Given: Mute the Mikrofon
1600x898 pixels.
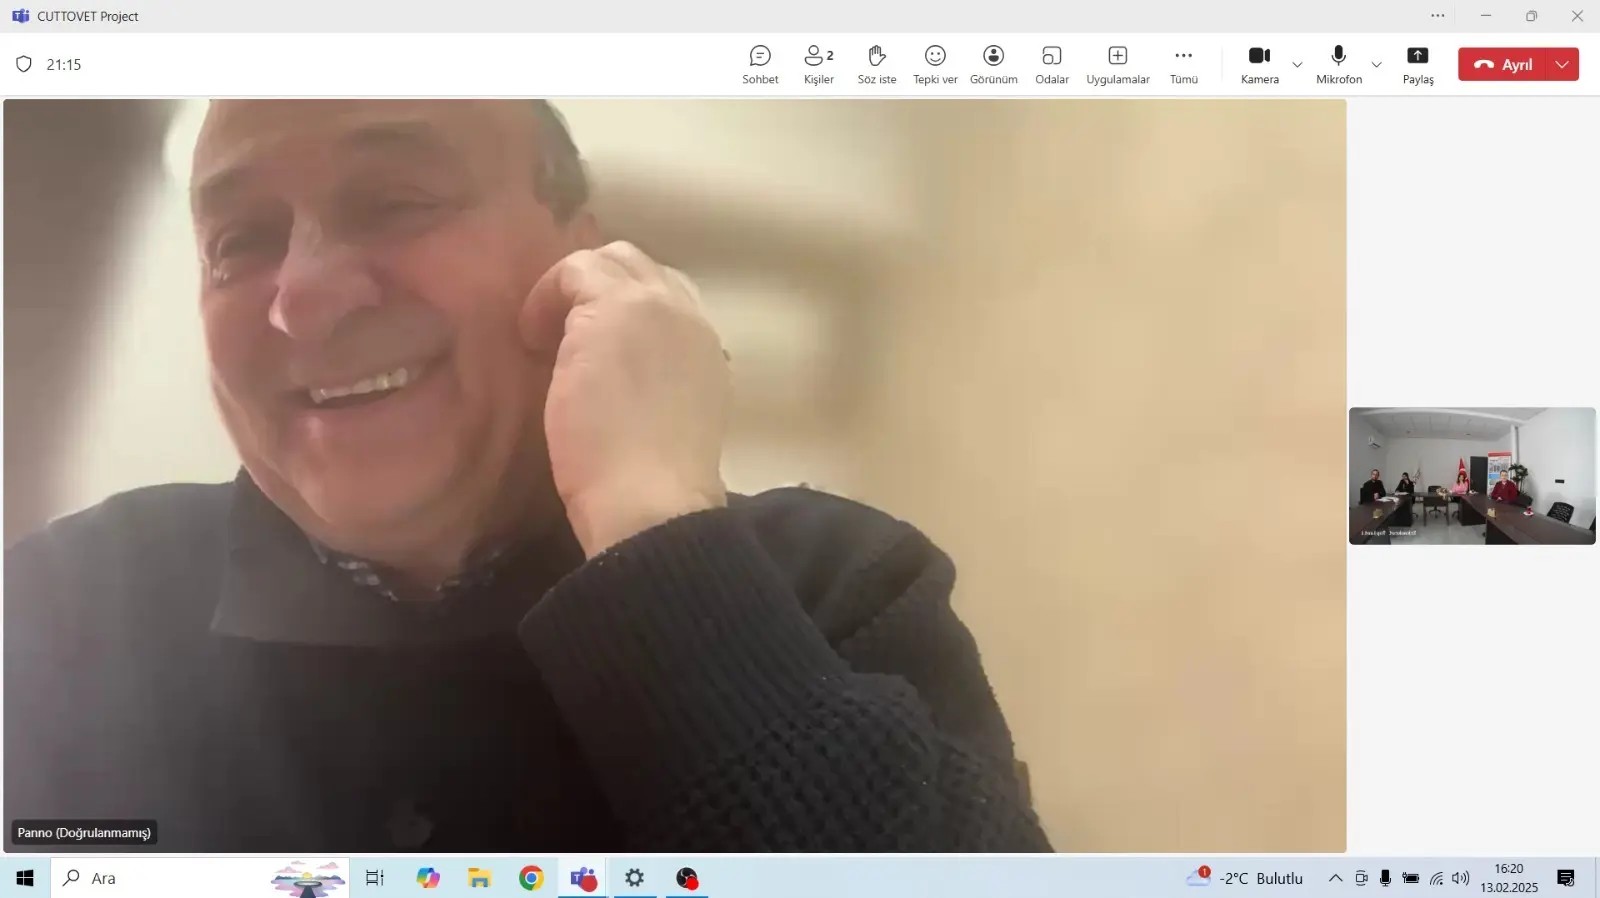Looking at the screenshot, I should [x=1338, y=64].
